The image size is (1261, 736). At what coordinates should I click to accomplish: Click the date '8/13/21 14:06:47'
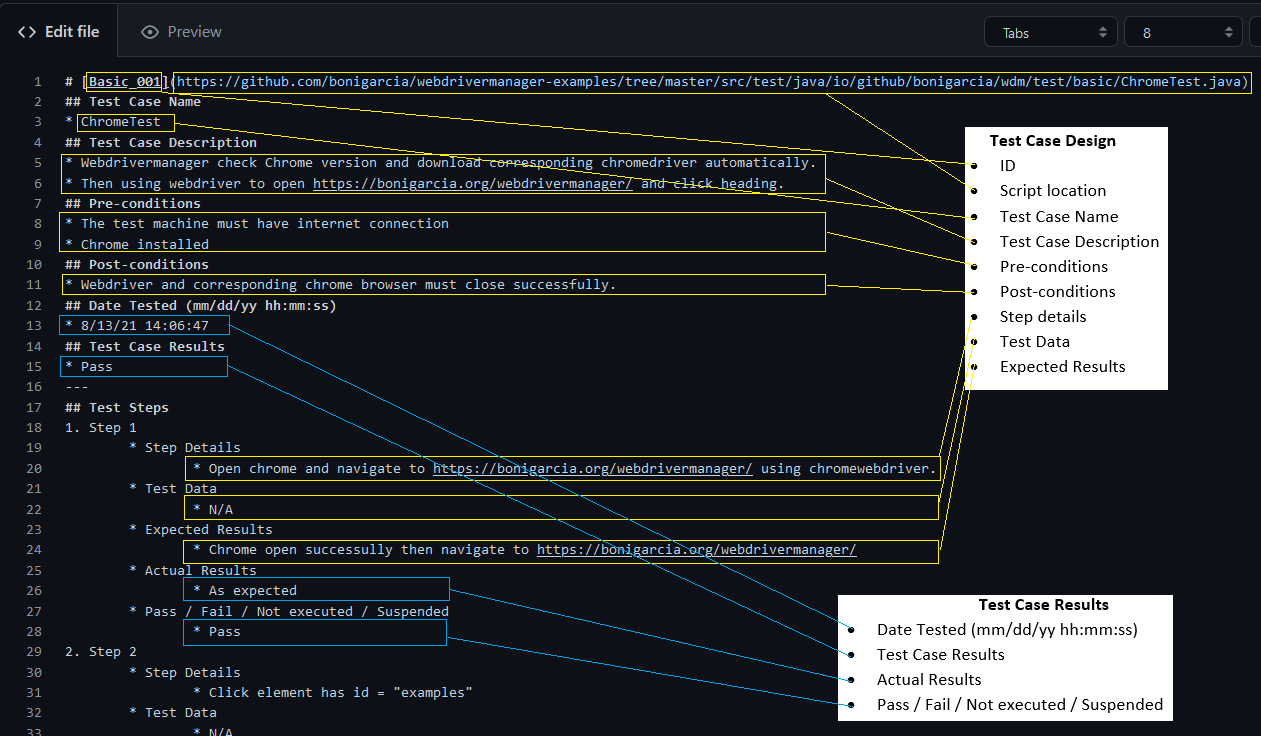pos(145,325)
